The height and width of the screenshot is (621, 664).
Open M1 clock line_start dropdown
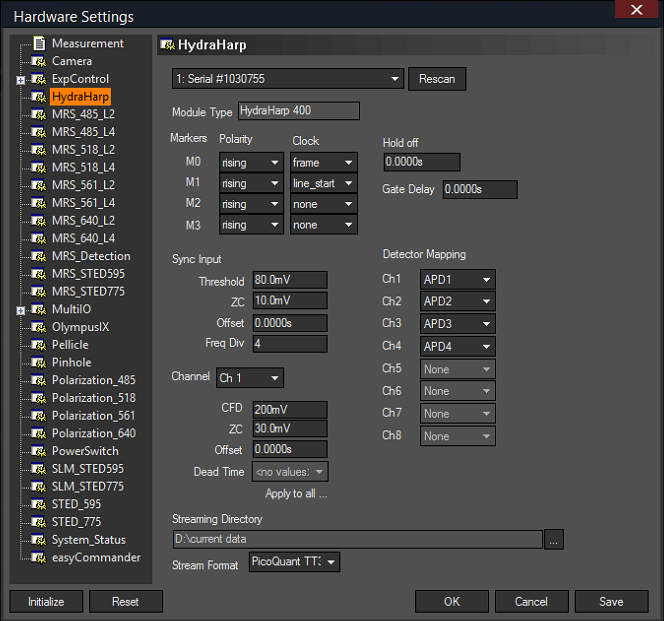coord(324,183)
